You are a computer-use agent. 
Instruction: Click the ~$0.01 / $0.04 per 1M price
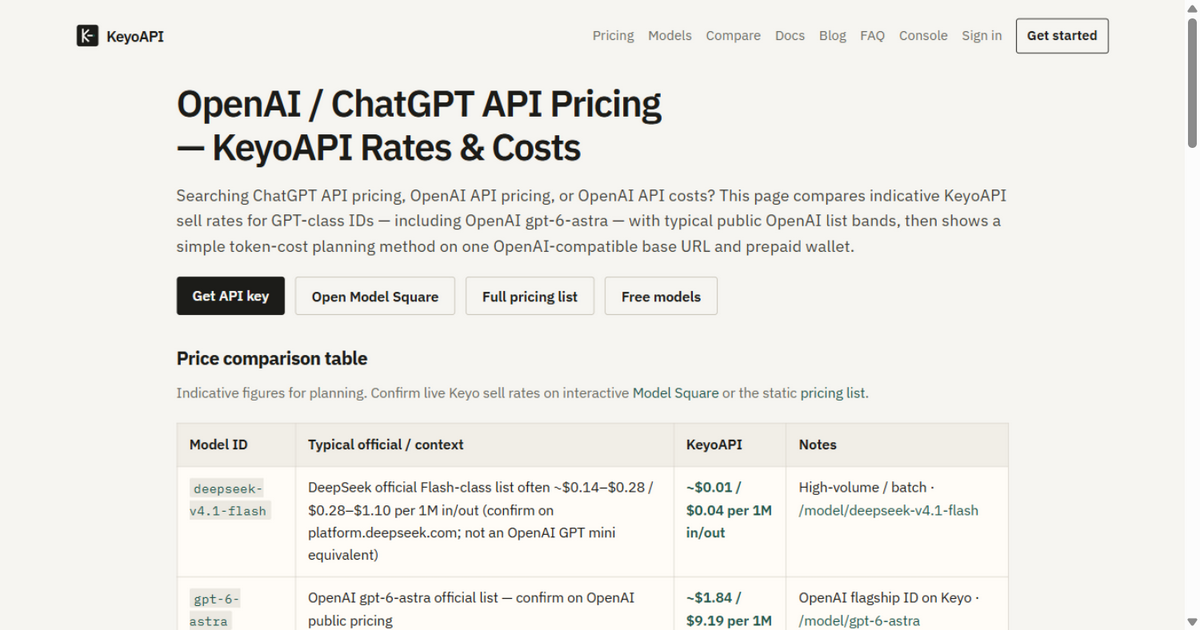(x=729, y=510)
